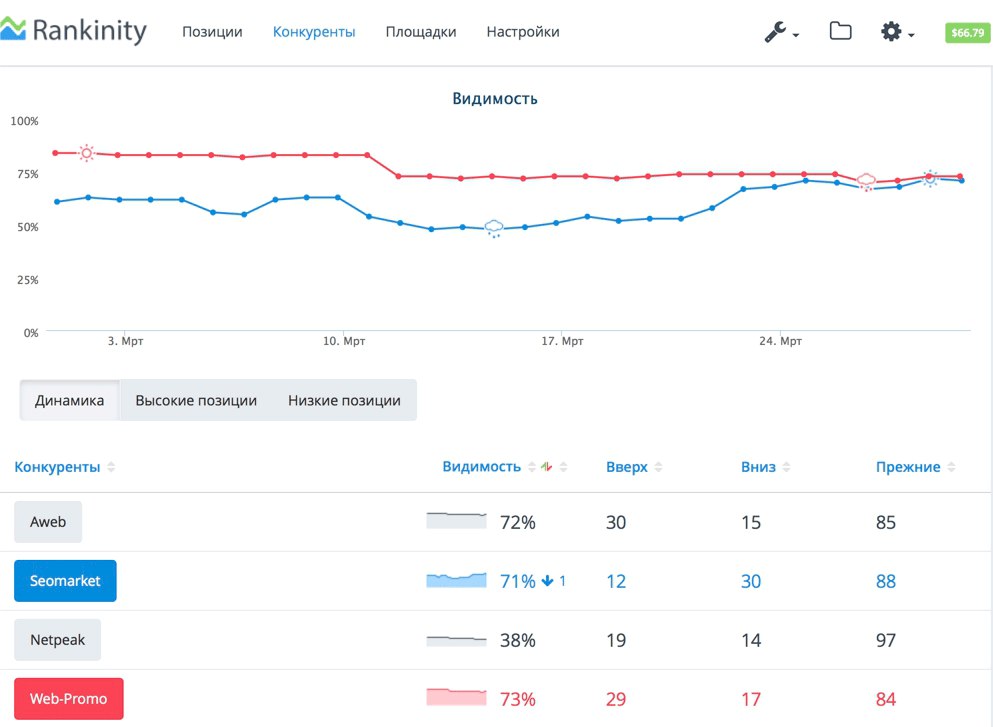Click Netpeak's Прежние value 97
993x727 pixels.
[x=886, y=640]
